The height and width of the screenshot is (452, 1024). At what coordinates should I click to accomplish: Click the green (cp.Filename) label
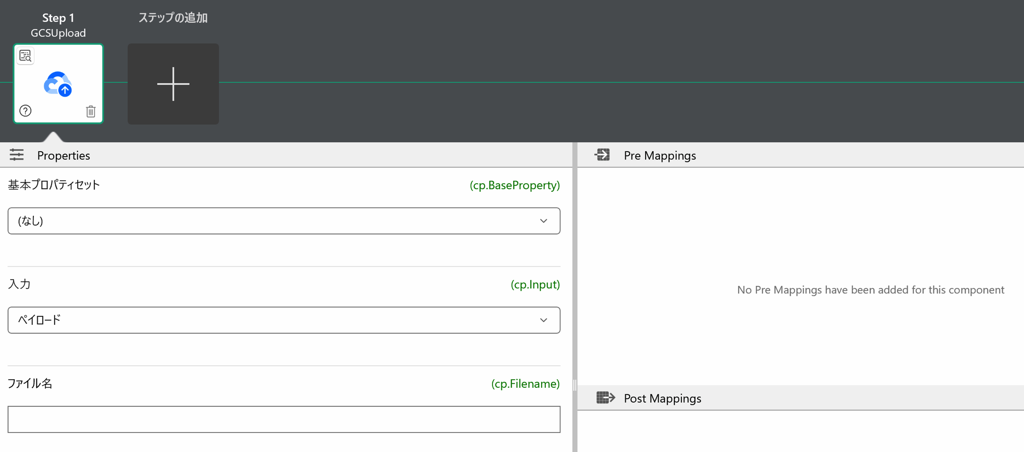click(525, 384)
